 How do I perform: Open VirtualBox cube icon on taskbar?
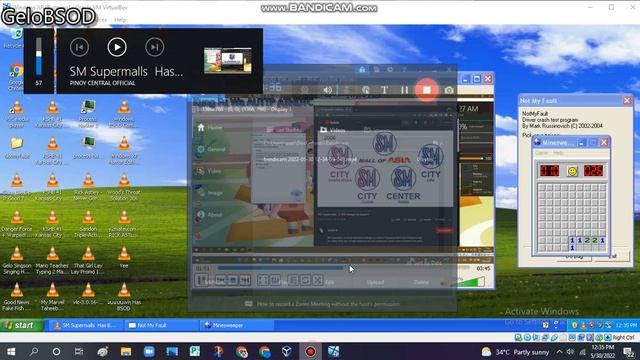[x=287, y=351]
